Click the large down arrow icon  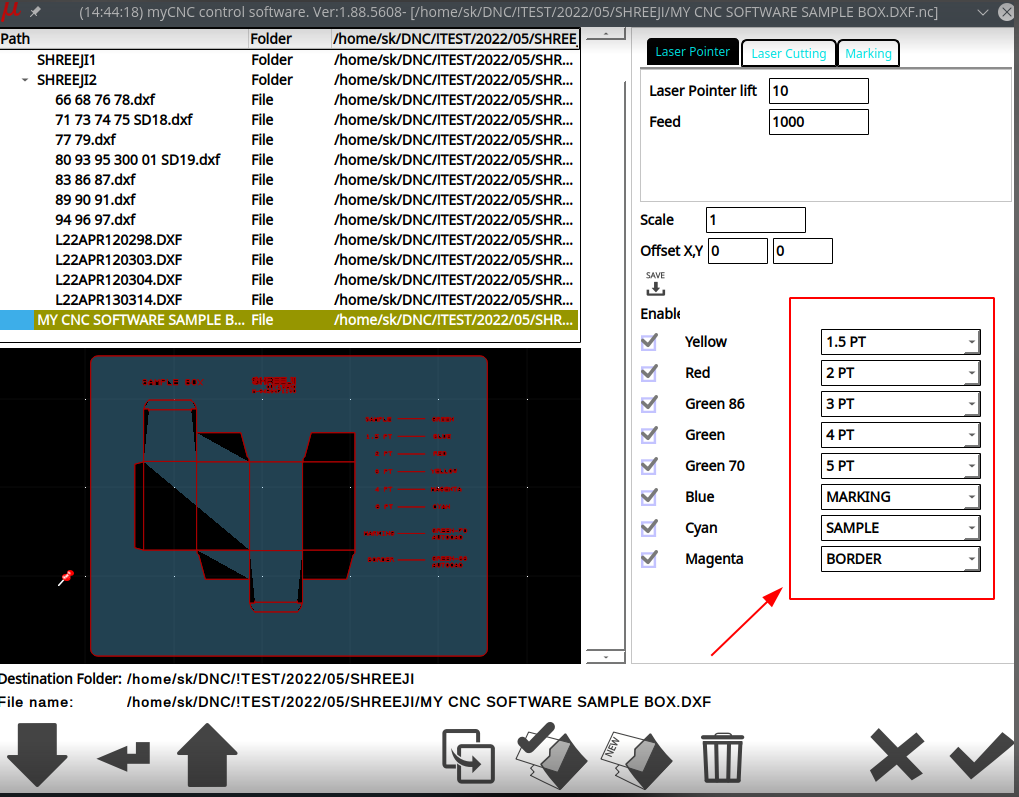pos(37,755)
